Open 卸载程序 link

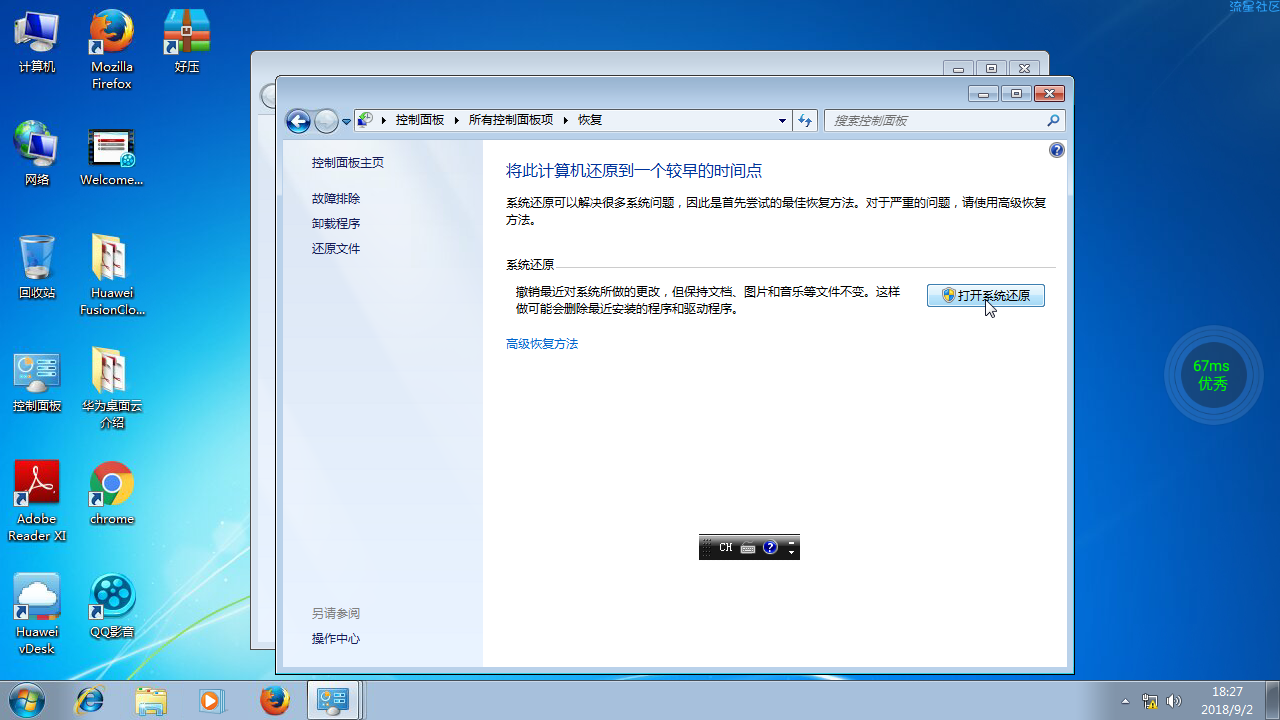point(335,224)
